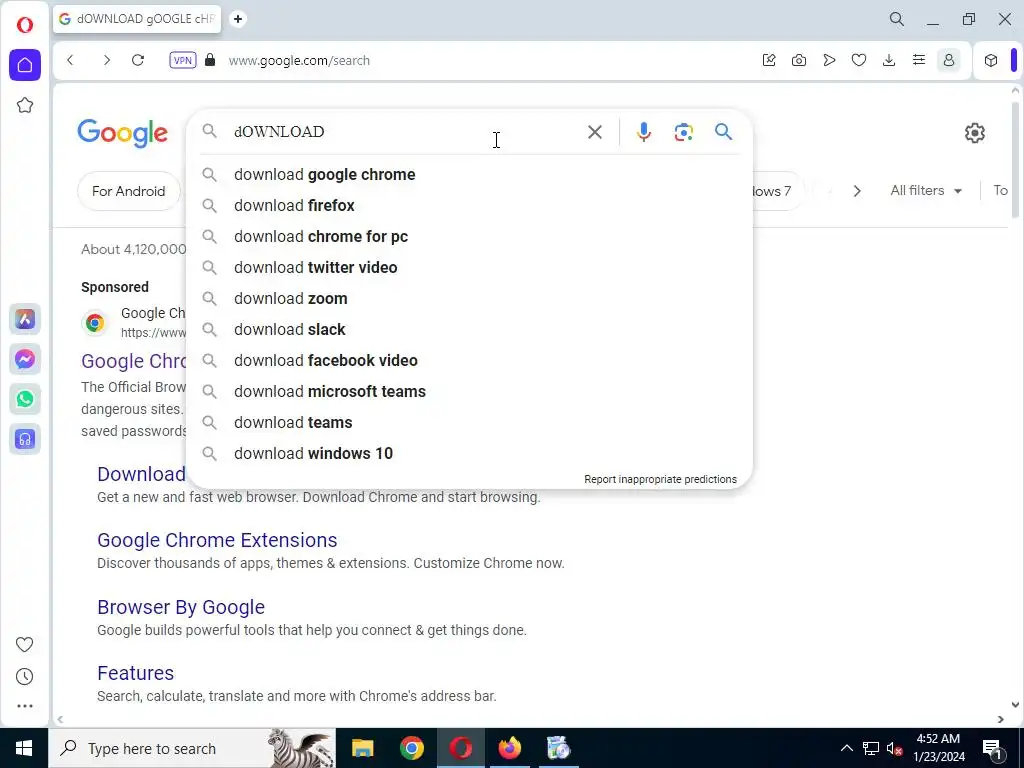The height and width of the screenshot is (768, 1024).
Task: Go back to previous page
Action: 71,60
